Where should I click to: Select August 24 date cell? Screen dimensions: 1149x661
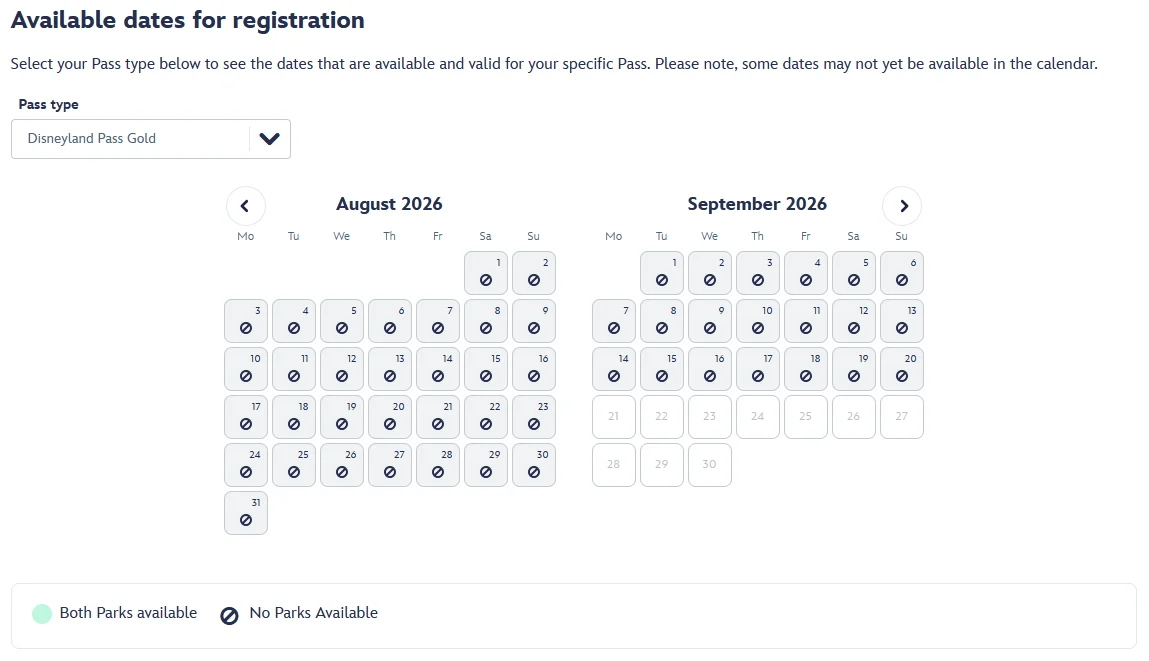coord(246,465)
